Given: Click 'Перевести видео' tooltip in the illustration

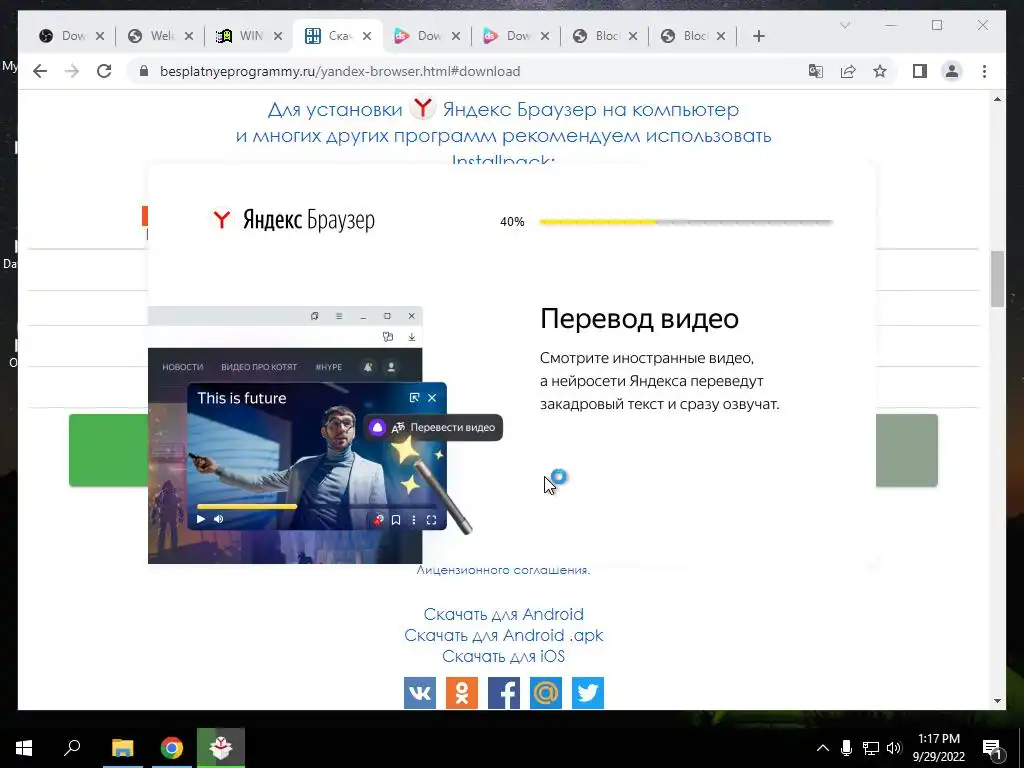Looking at the screenshot, I should (x=433, y=428).
